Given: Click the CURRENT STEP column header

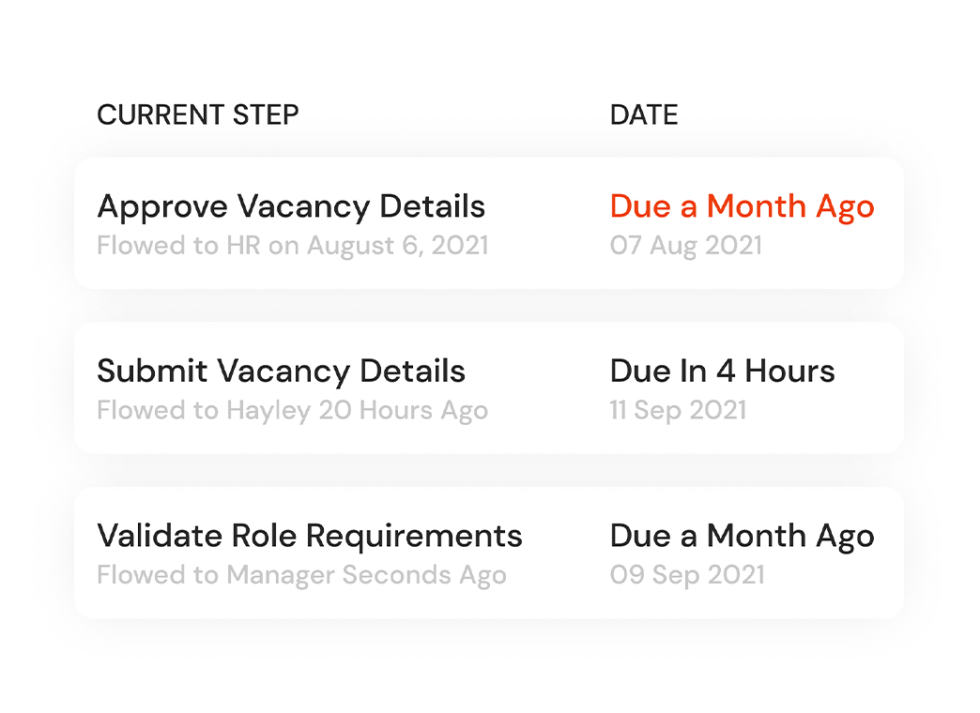Looking at the screenshot, I should click(x=197, y=114).
